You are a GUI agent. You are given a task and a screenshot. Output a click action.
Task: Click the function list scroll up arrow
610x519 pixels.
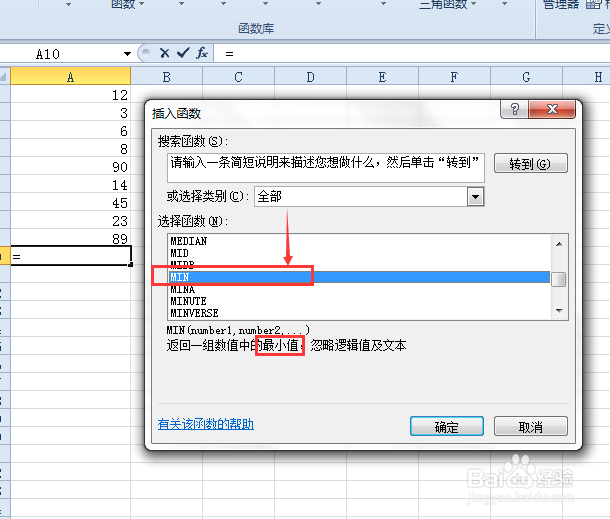559,244
